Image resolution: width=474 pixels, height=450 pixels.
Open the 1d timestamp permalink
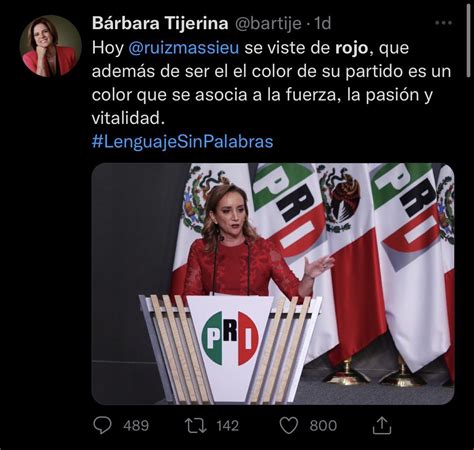323,23
